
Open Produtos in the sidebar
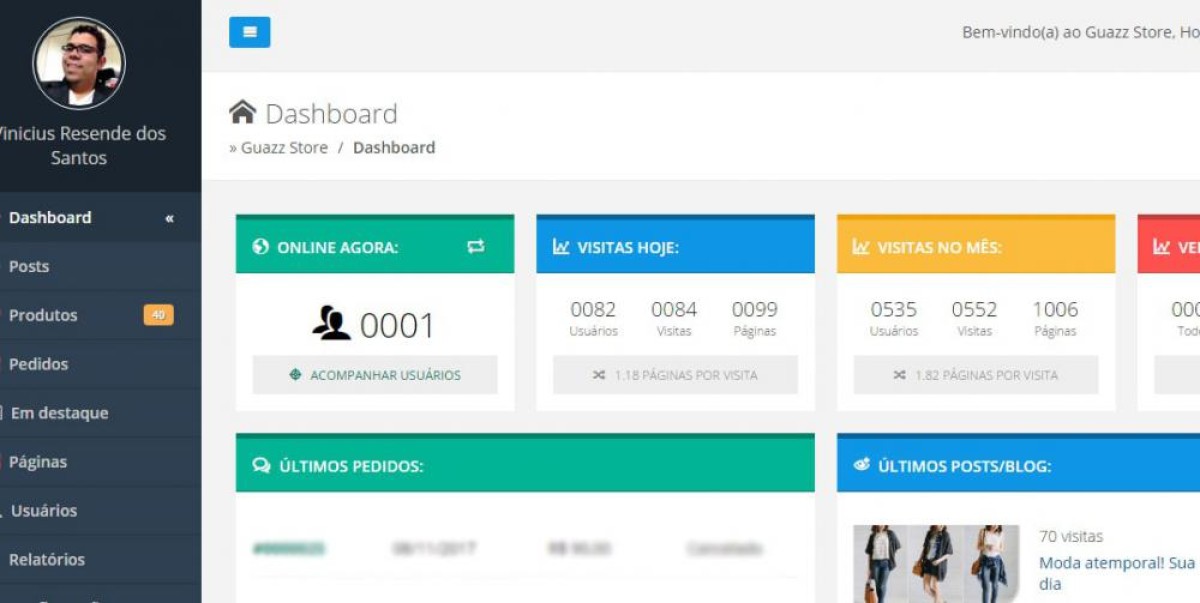click(x=43, y=315)
